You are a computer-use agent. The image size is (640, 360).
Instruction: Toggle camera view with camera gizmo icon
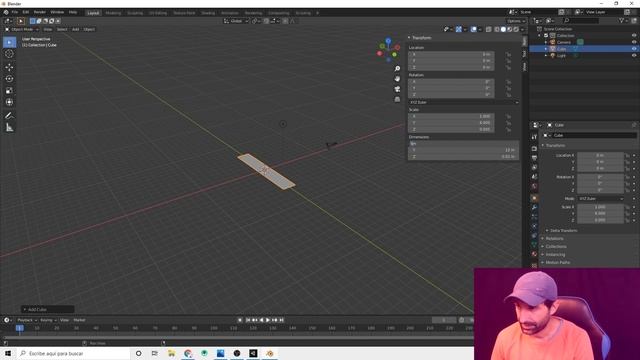click(397, 89)
